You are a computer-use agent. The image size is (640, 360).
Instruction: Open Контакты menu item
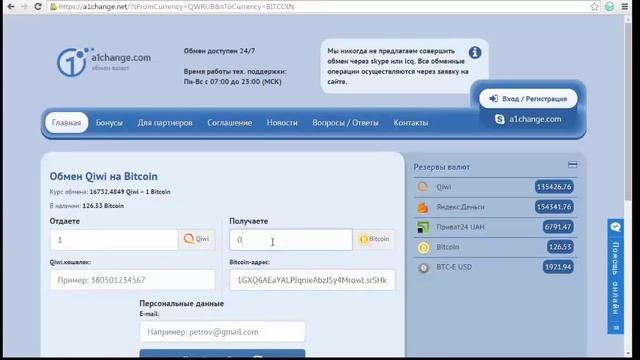click(411, 122)
